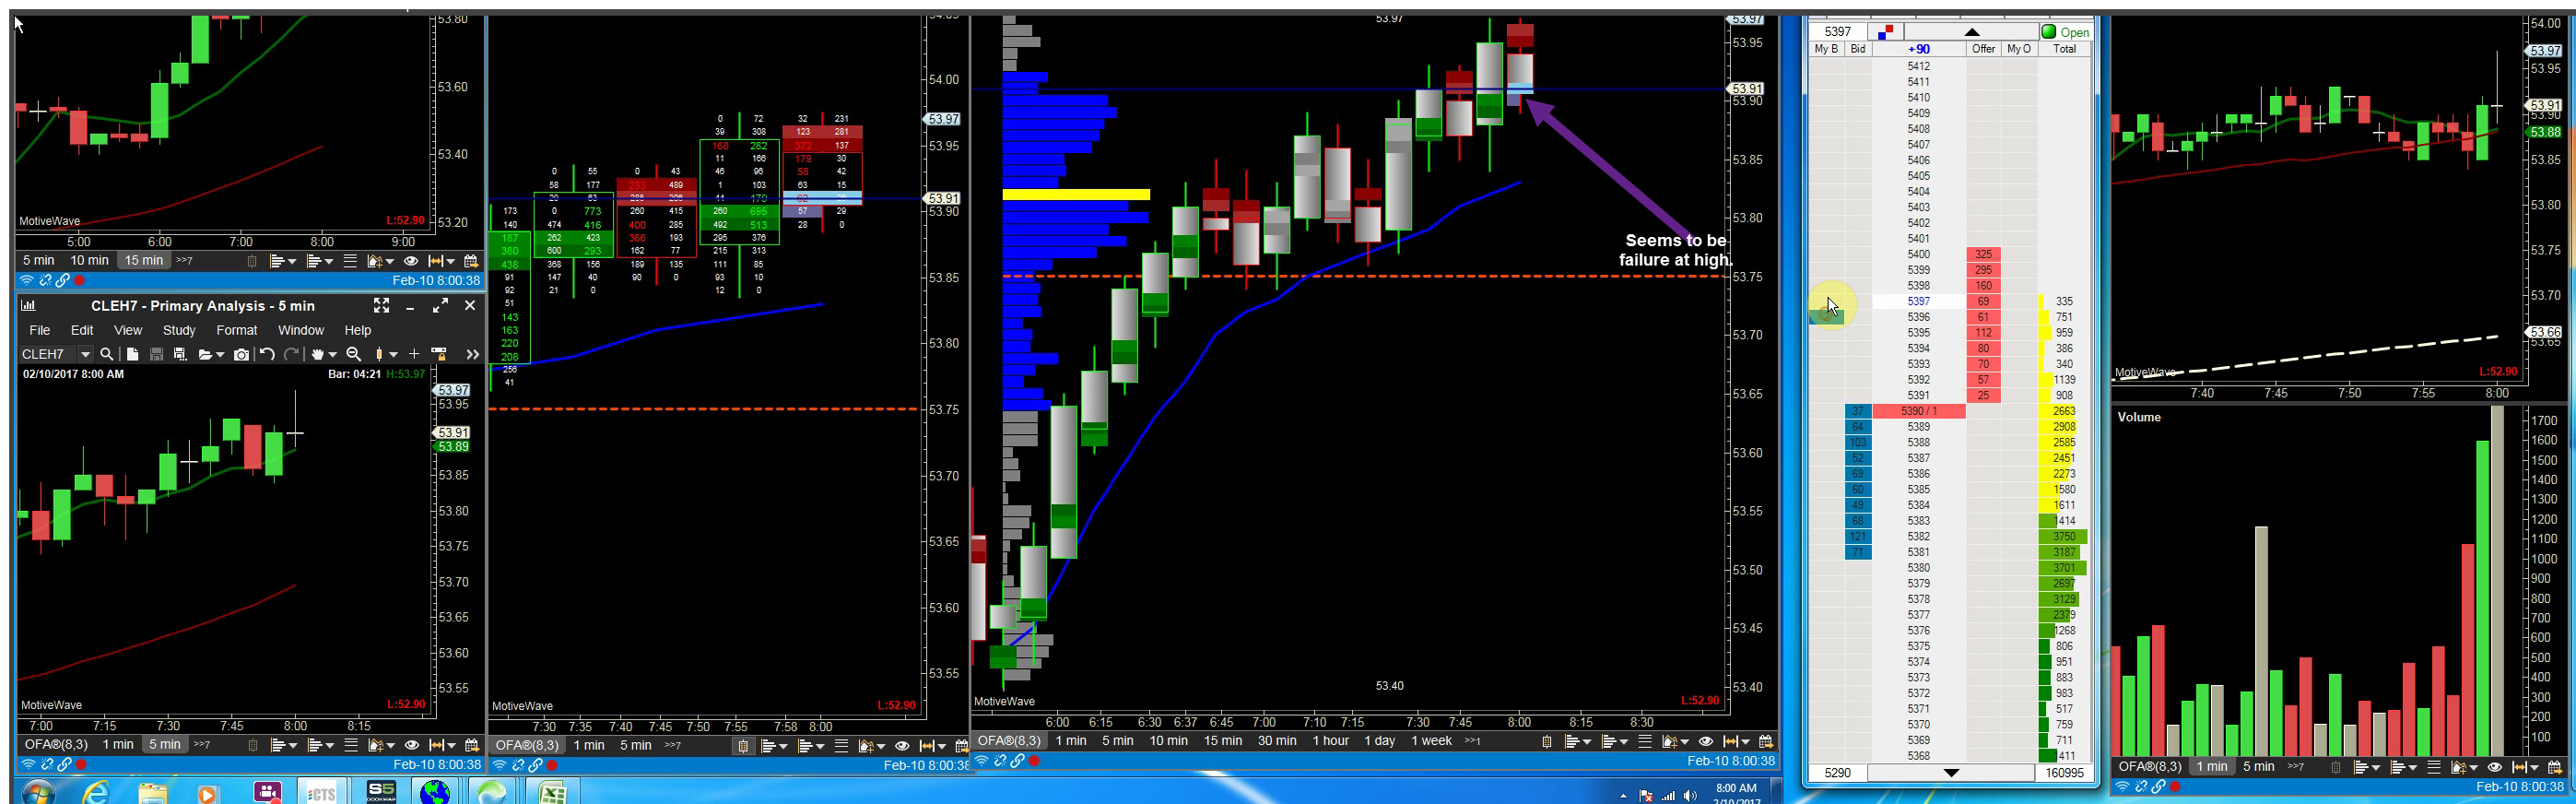Expand the open folder dropdown arrow

point(219,354)
